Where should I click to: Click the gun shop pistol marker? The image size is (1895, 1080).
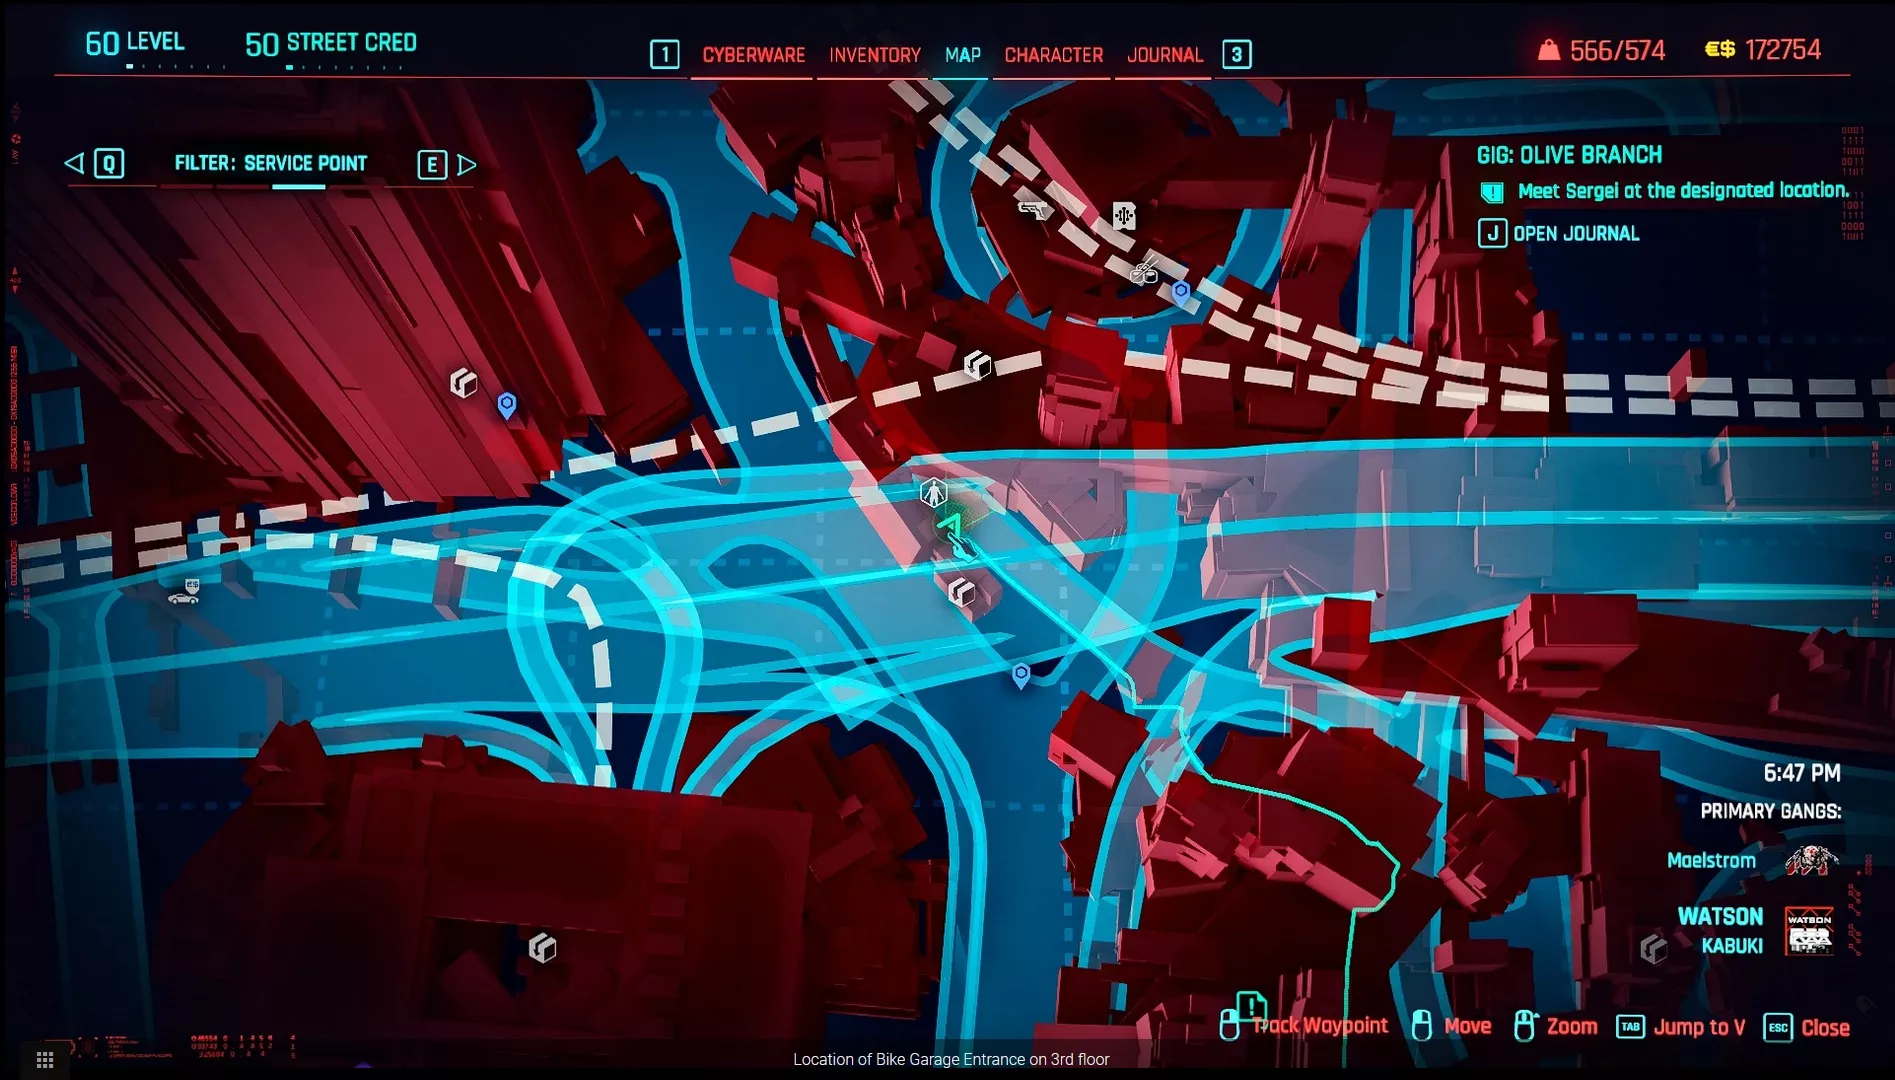[x=1033, y=209]
